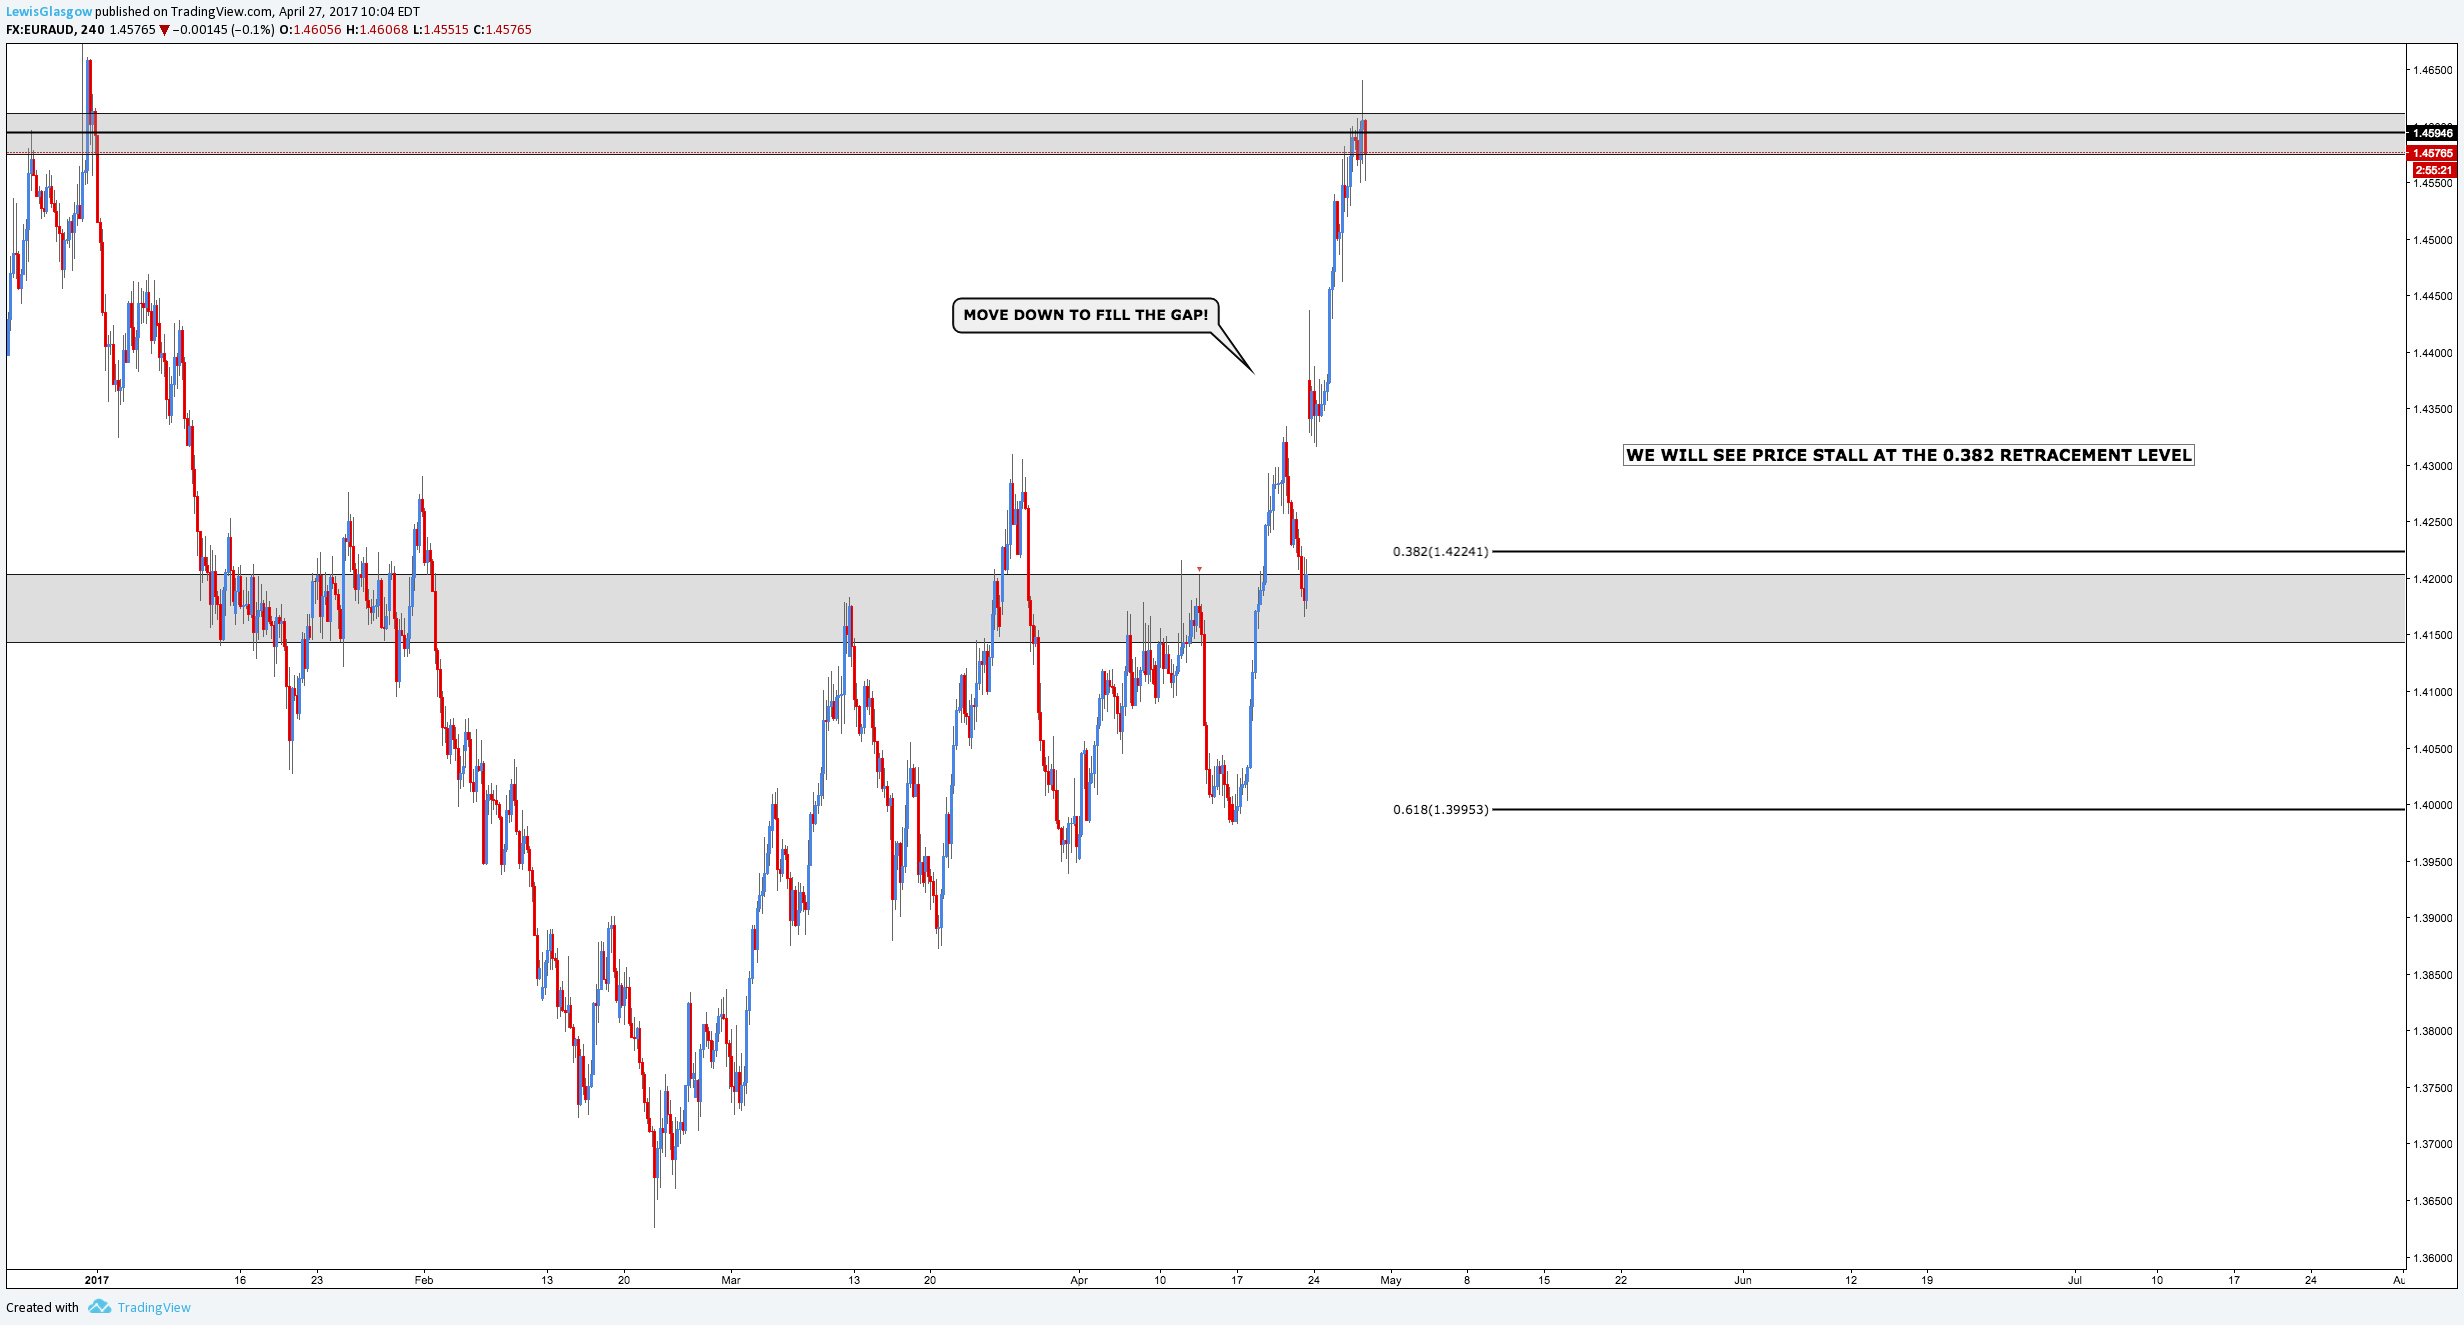The image size is (2464, 1325).
Task: Click the red 1.45765 current price tag
Action: (x=2432, y=153)
